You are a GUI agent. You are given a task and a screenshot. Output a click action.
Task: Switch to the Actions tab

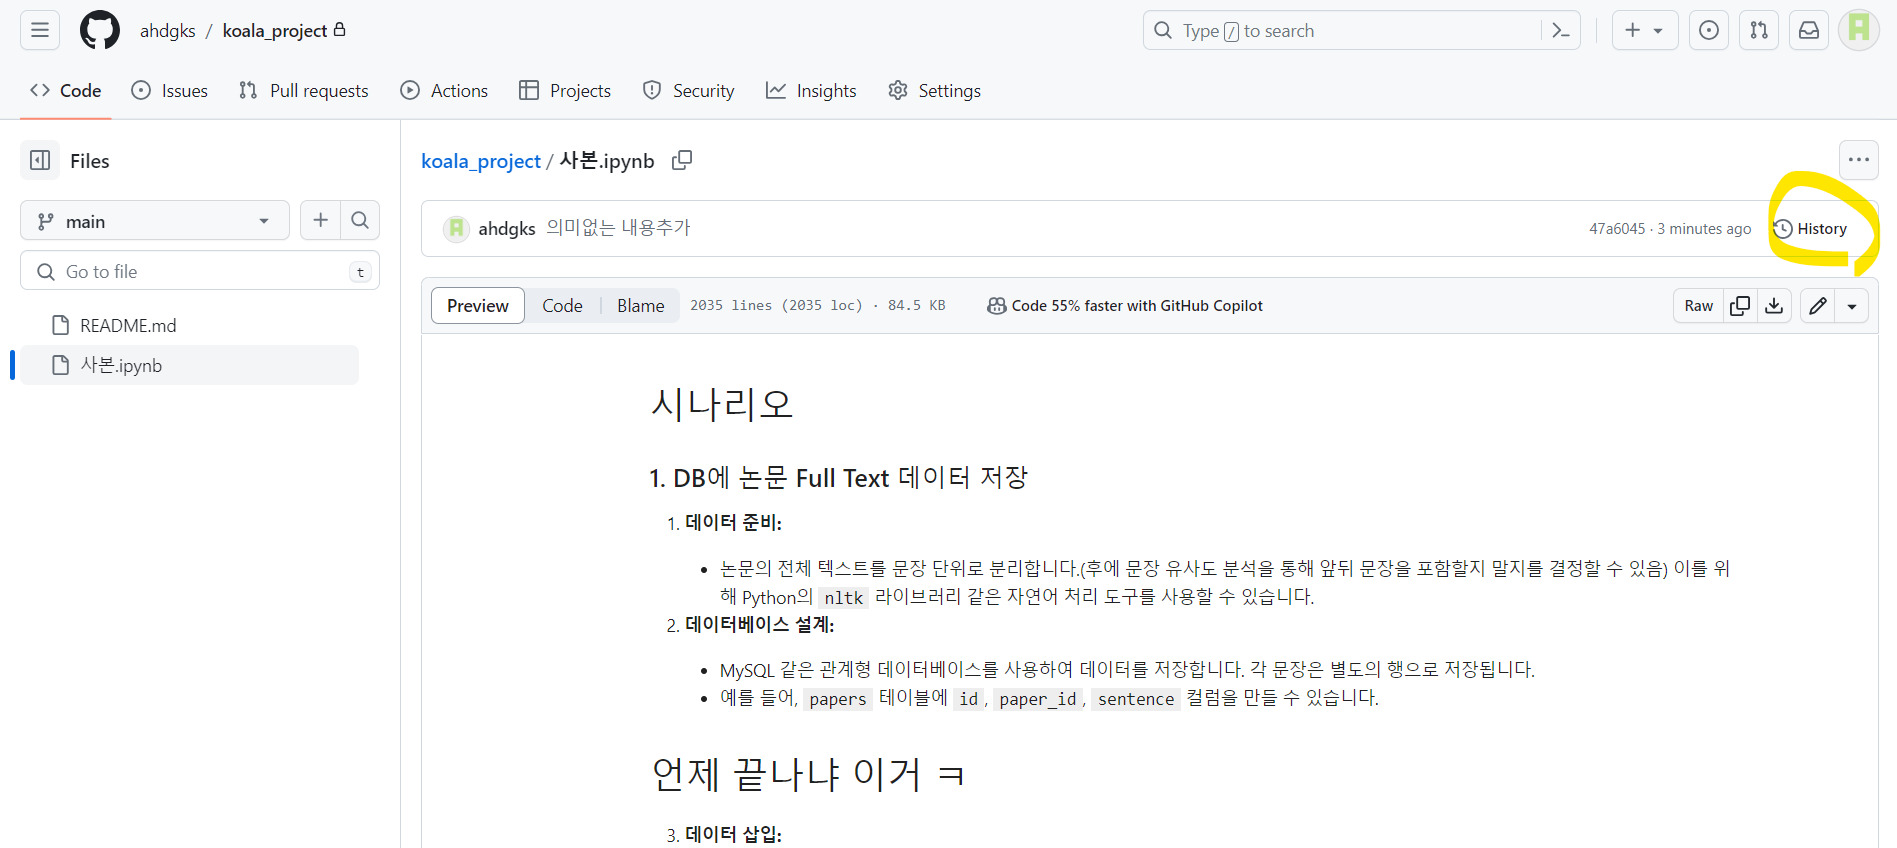[444, 91]
